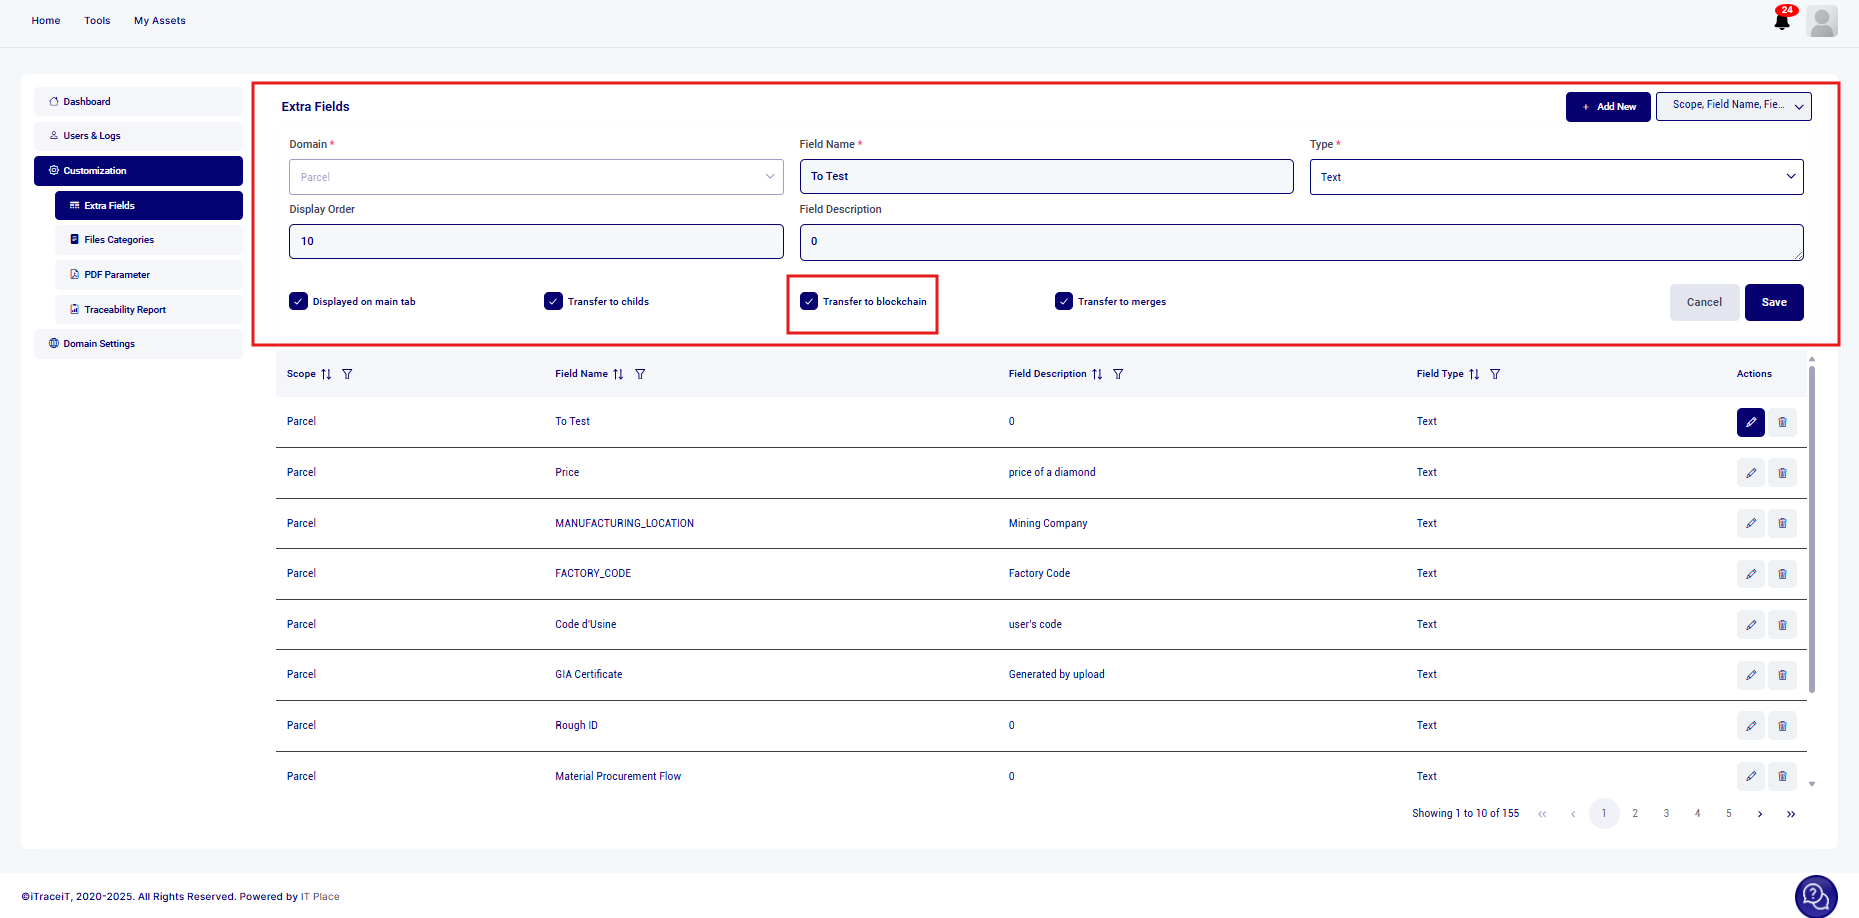Click the edit pencil for Price row
1859x918 pixels.
[1750, 473]
